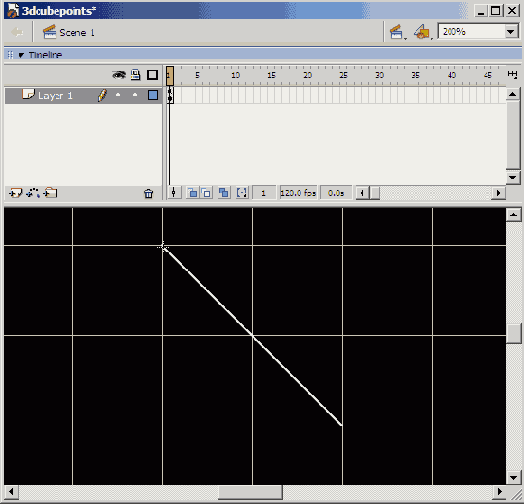This screenshot has width=524, height=504.
Task: Enable Onion Skin
Action: pos(192,193)
